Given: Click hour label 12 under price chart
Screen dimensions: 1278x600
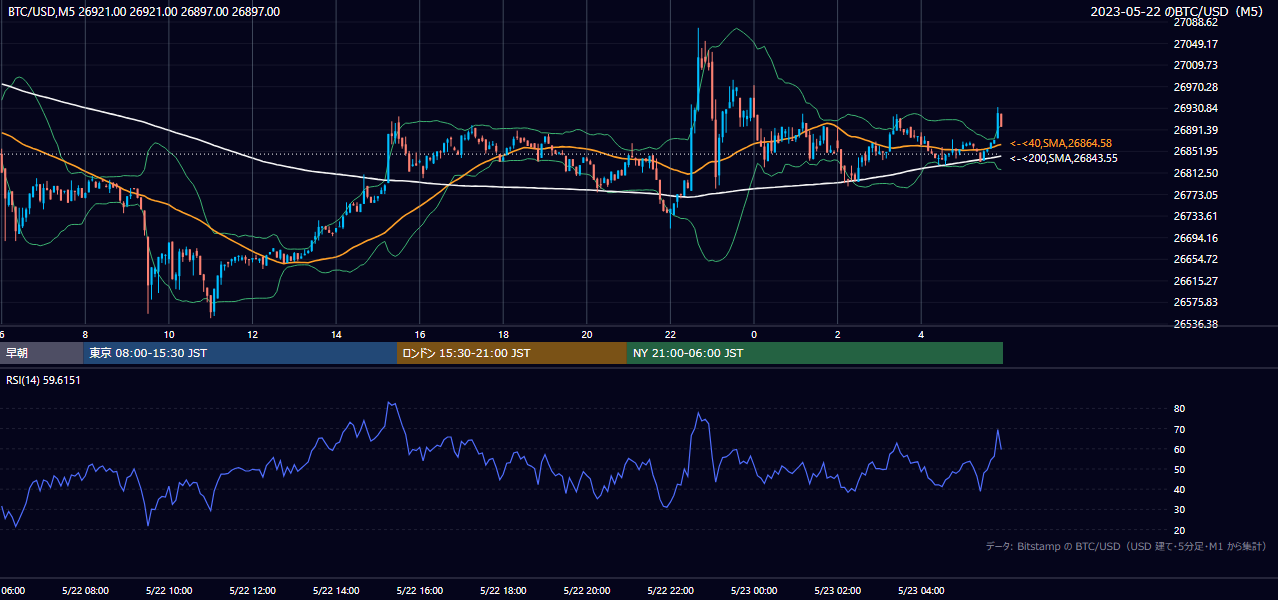Looking at the screenshot, I should [252, 334].
